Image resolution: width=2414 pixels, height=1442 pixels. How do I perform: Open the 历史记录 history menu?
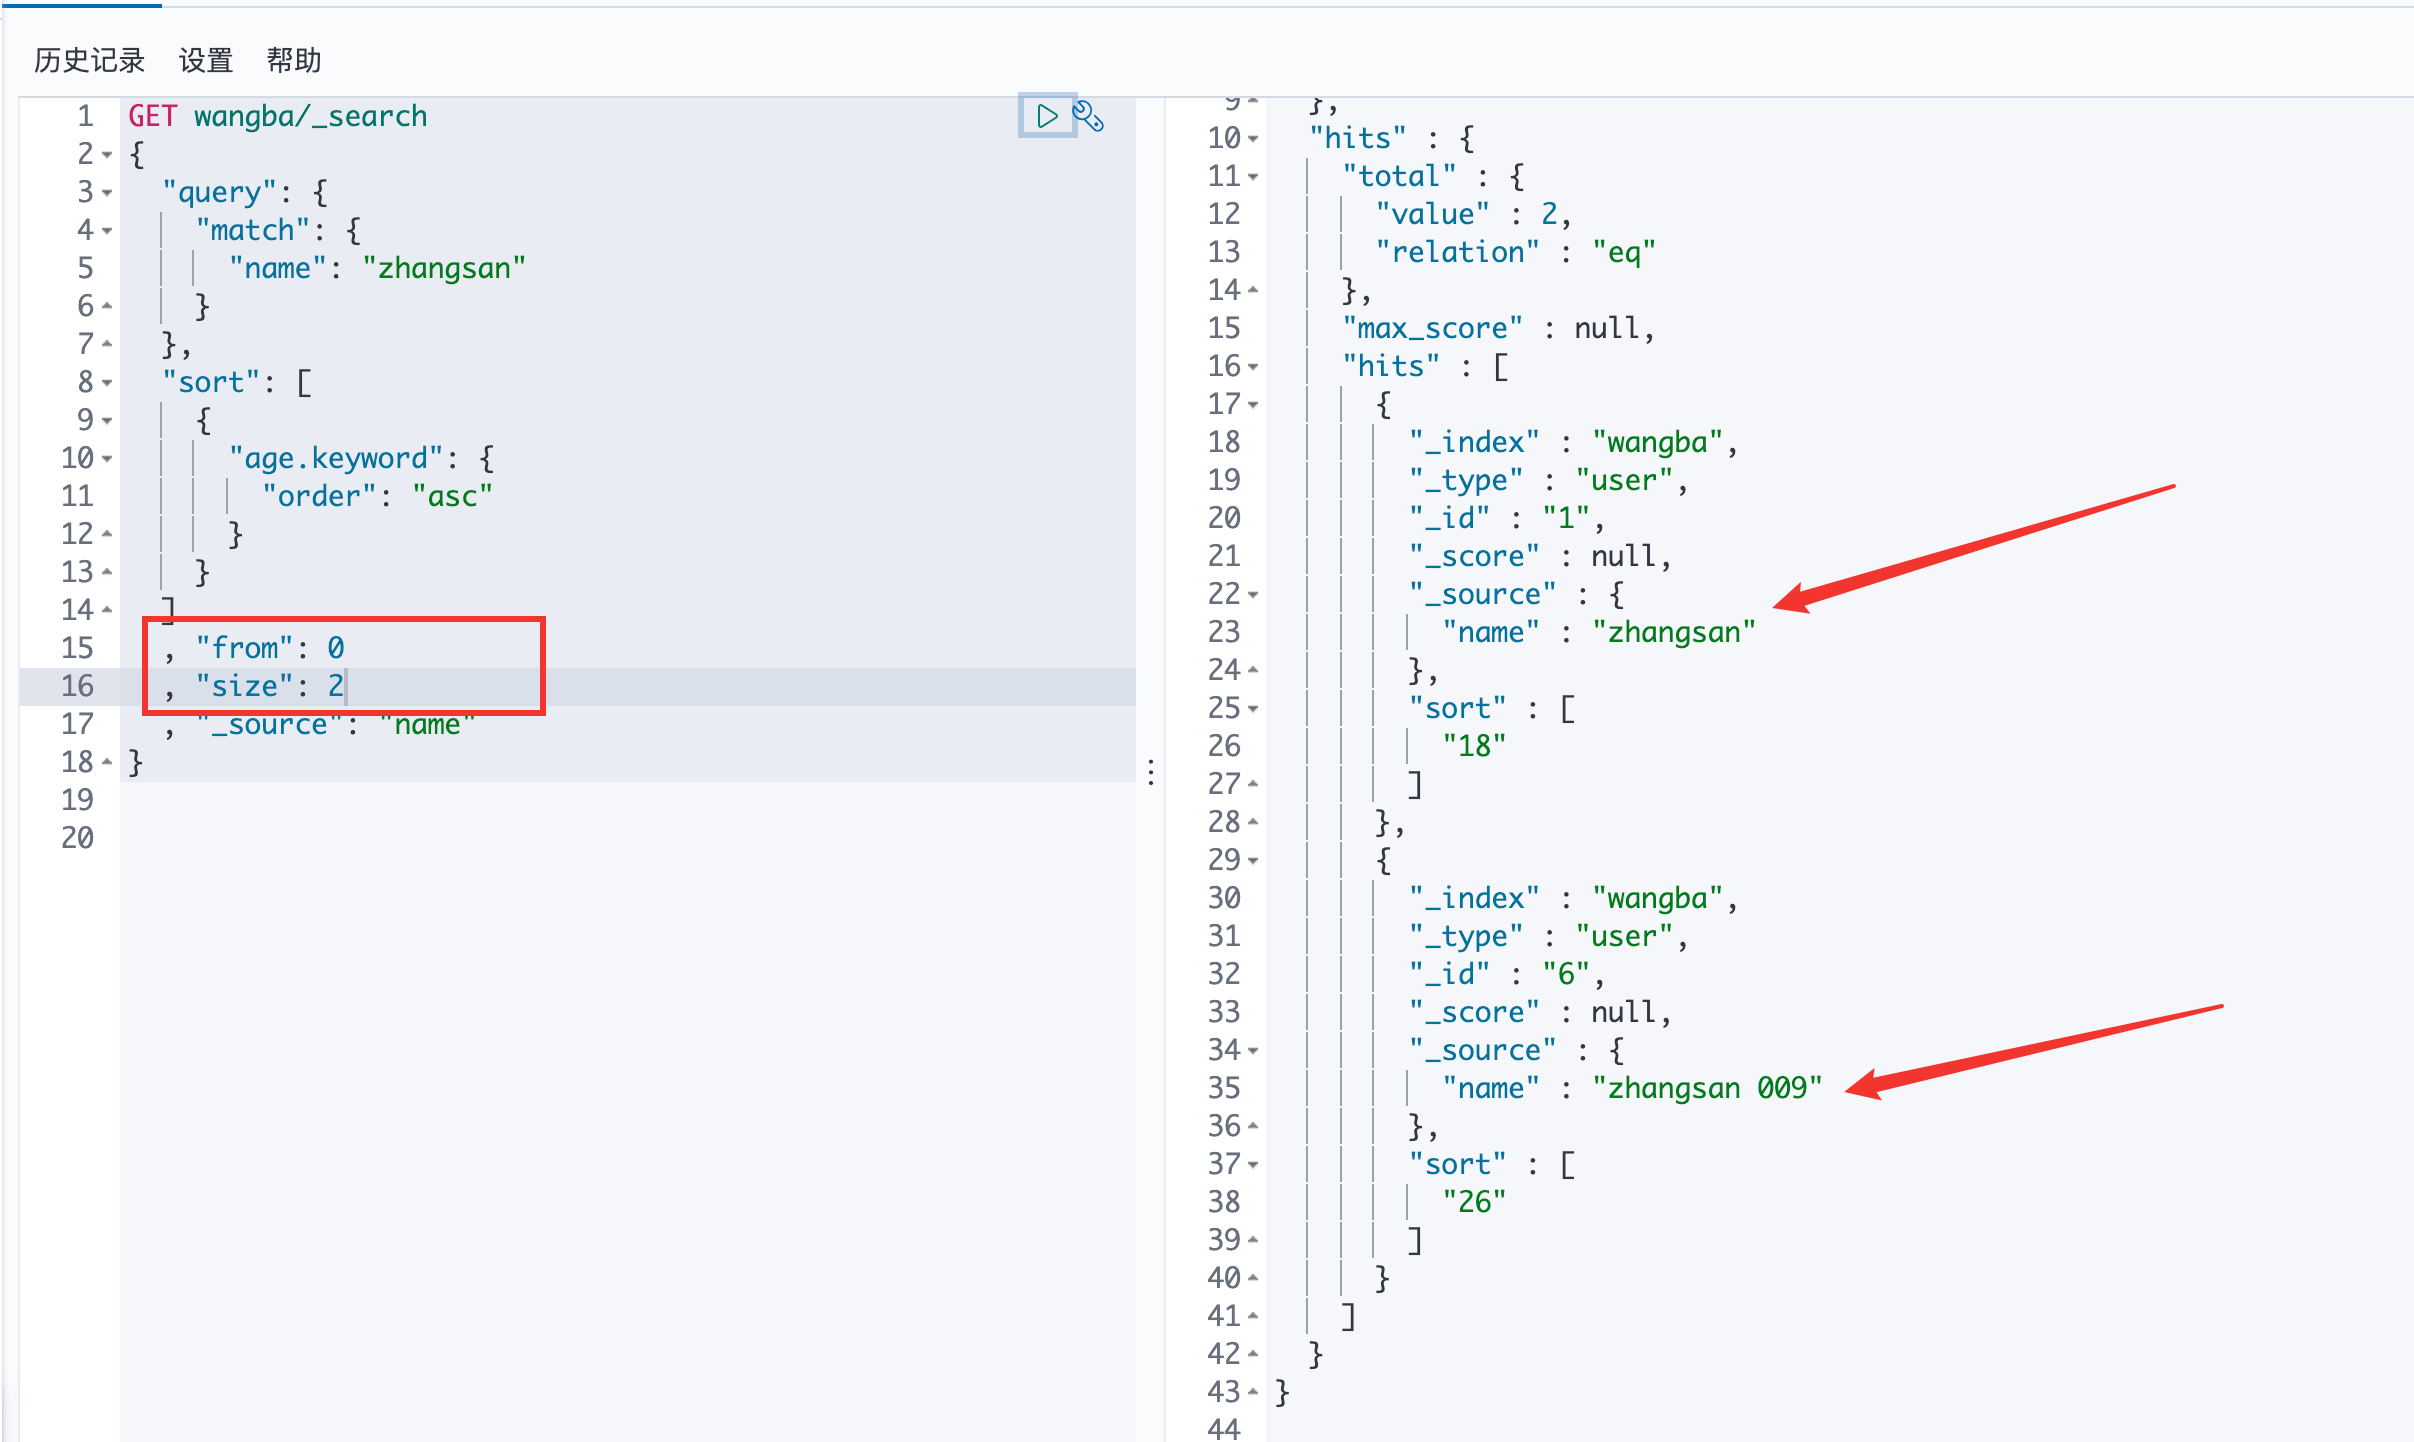pos(89,61)
